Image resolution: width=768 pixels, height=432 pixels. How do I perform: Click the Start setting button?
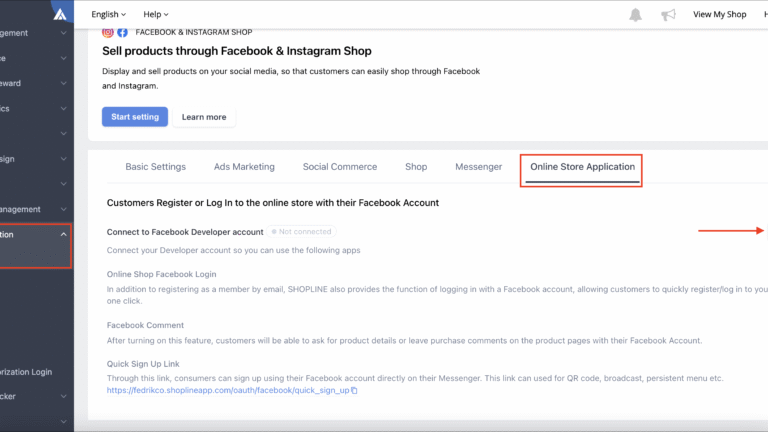135,117
